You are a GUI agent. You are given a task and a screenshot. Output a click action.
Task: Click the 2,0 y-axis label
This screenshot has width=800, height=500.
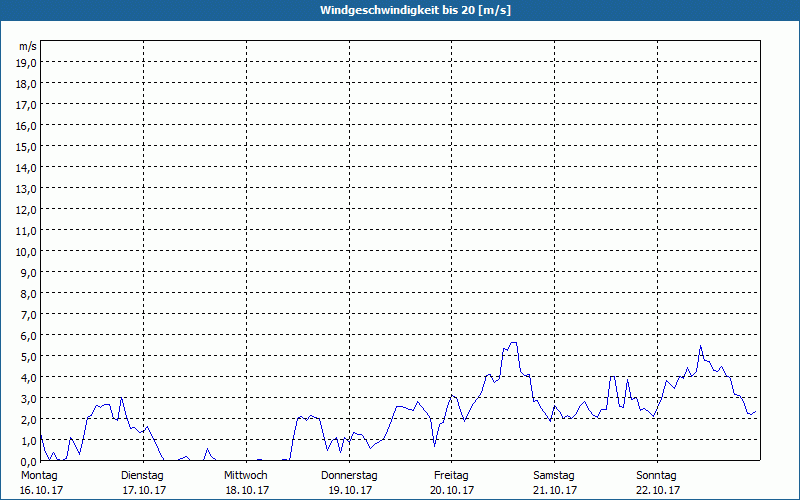point(29,419)
